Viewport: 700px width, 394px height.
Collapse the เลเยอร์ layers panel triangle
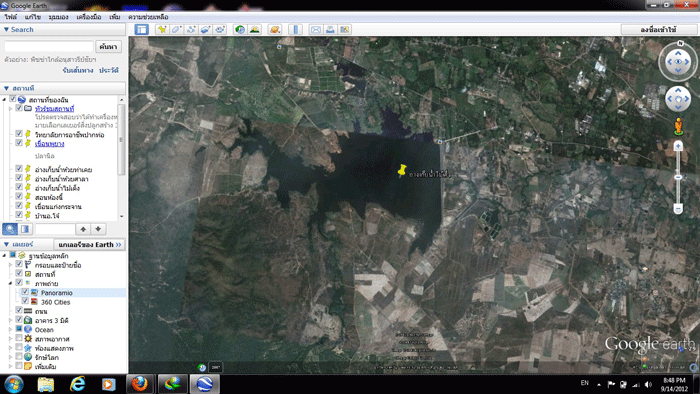pyautogui.click(x=6, y=245)
